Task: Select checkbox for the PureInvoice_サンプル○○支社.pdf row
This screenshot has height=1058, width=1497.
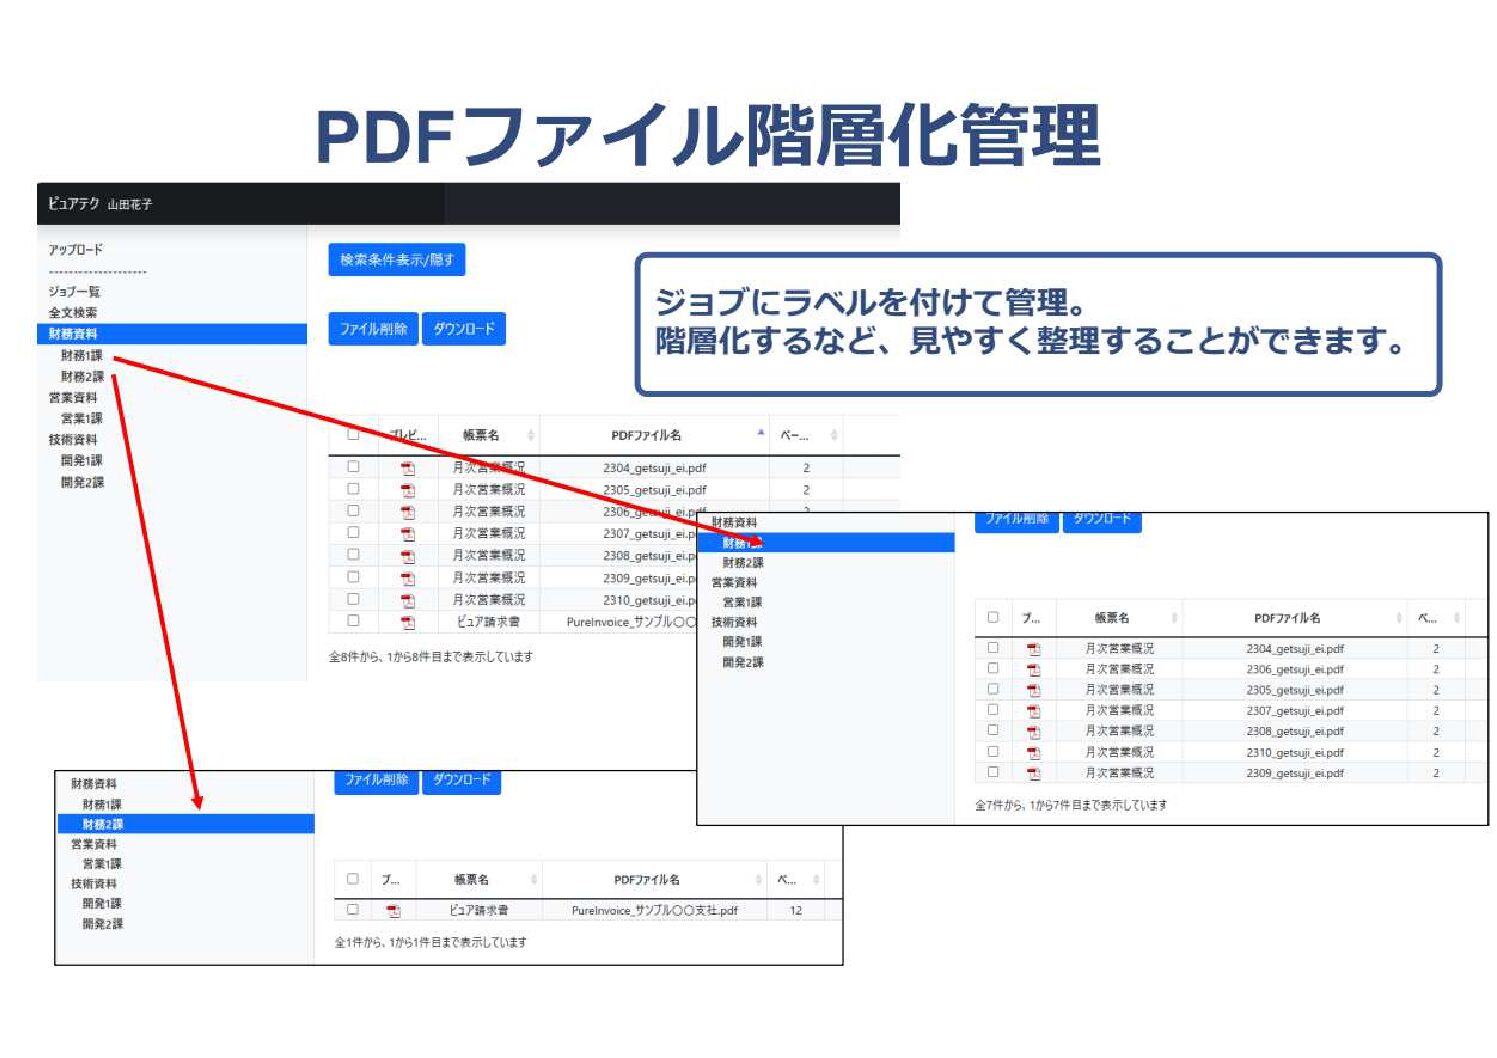Action: pos(352,910)
